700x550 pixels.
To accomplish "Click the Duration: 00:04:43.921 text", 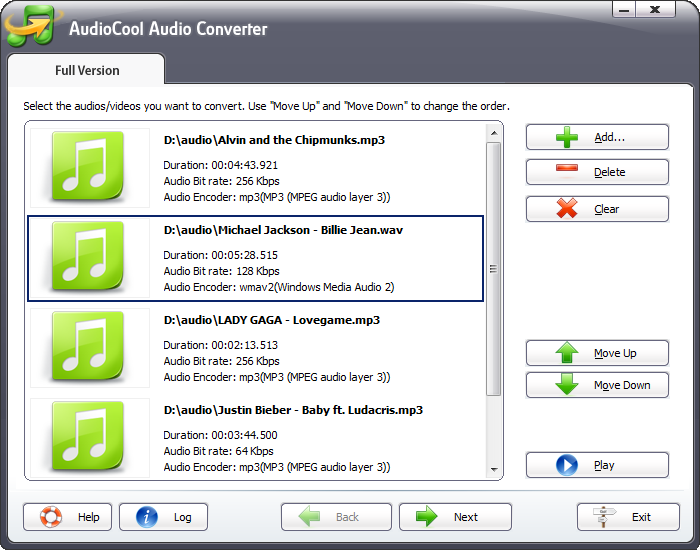I will coord(221,165).
